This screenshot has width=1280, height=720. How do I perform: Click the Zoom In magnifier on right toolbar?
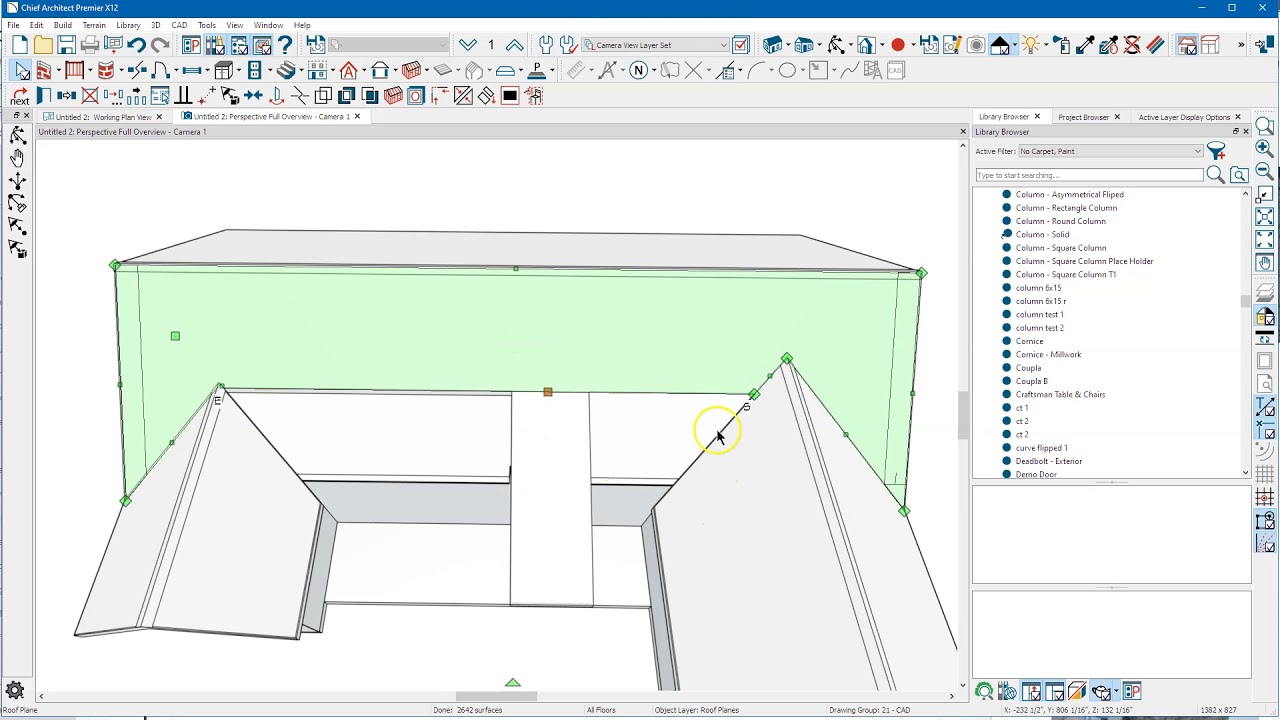pyautogui.click(x=1264, y=149)
